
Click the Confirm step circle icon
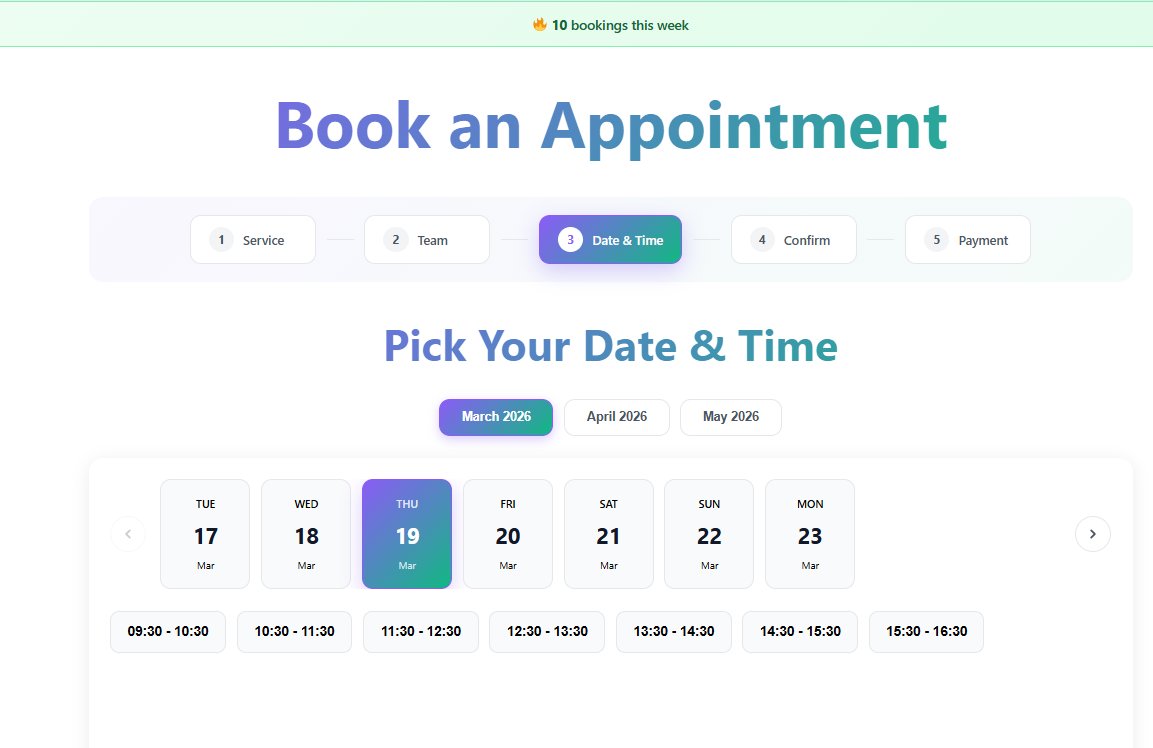pos(761,239)
